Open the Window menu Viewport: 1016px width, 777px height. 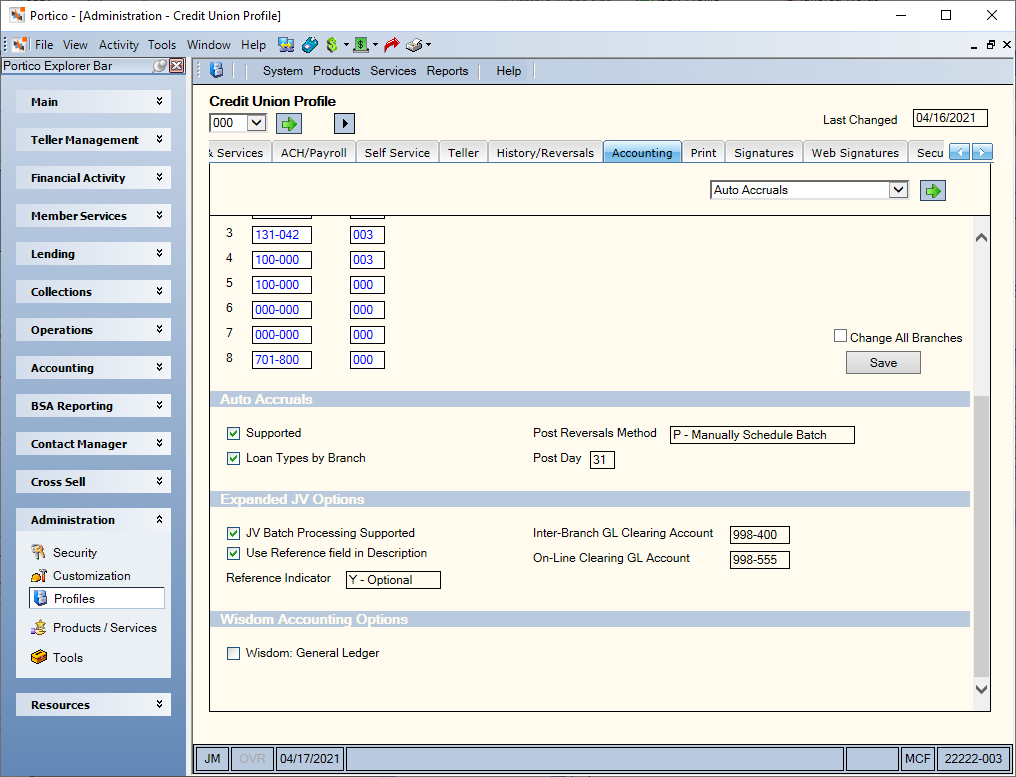209,45
